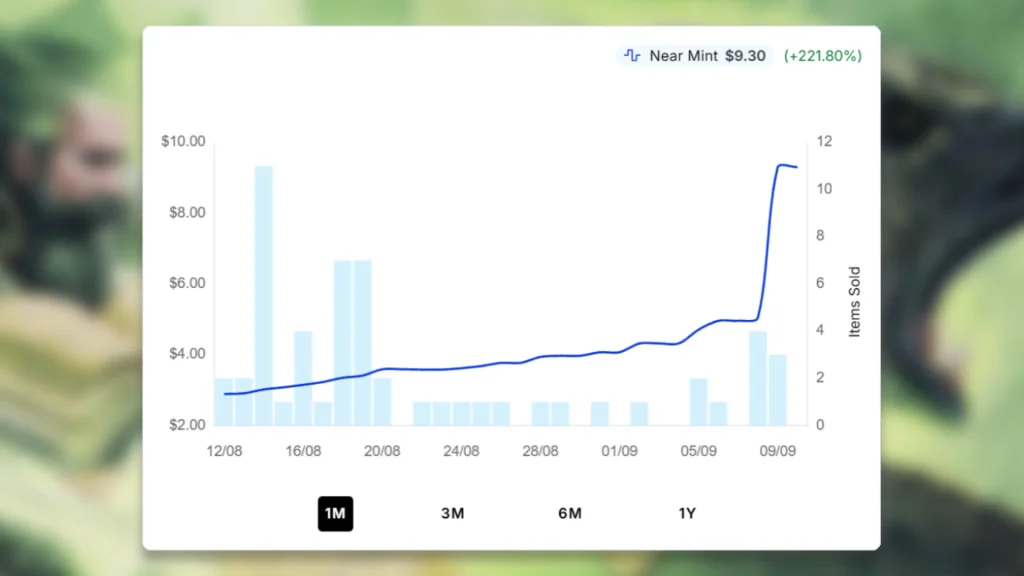Click the tallest sales bar reaching 11
The image size is (1024, 576).
pyautogui.click(x=264, y=295)
